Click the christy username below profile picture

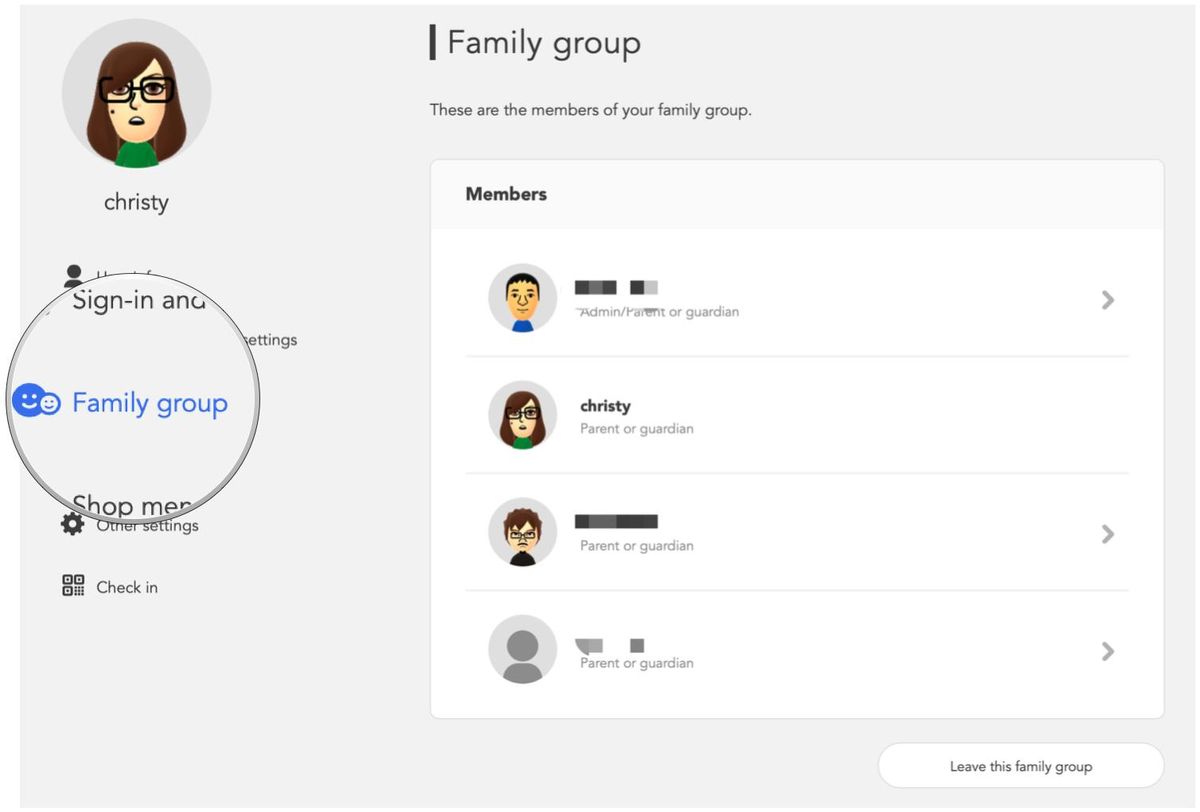tap(136, 202)
